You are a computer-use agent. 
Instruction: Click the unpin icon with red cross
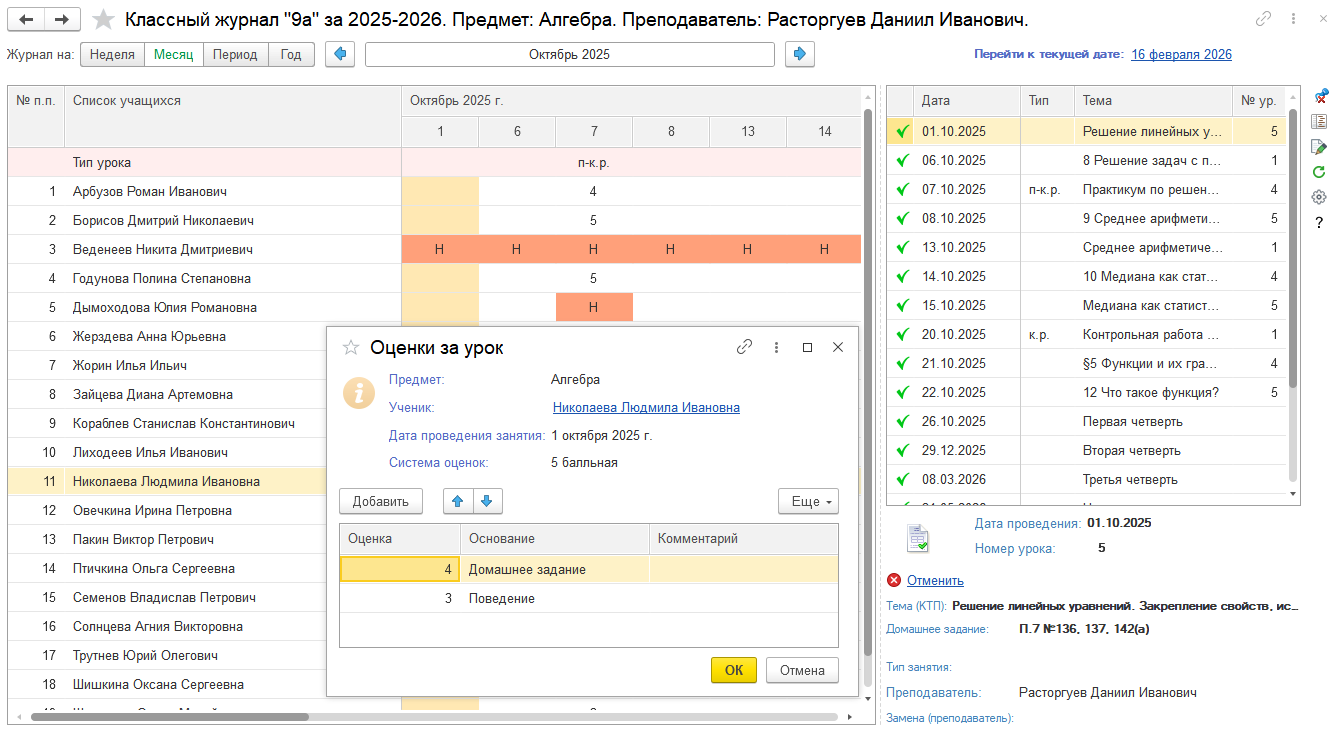point(1319,97)
